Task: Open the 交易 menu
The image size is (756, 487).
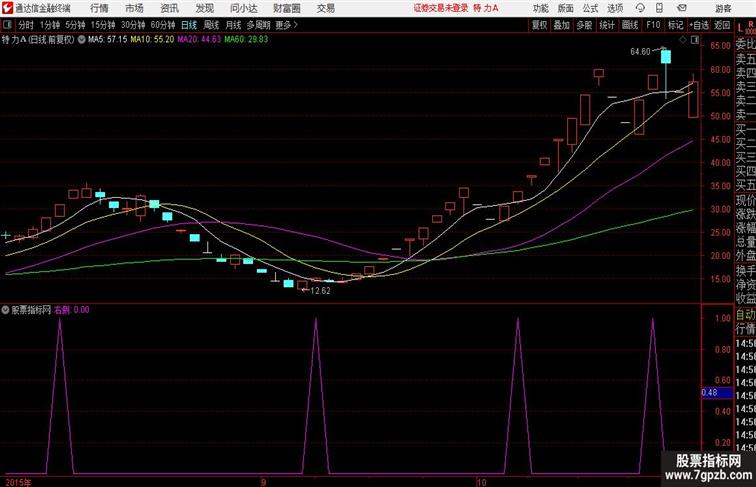Action: pos(326,8)
